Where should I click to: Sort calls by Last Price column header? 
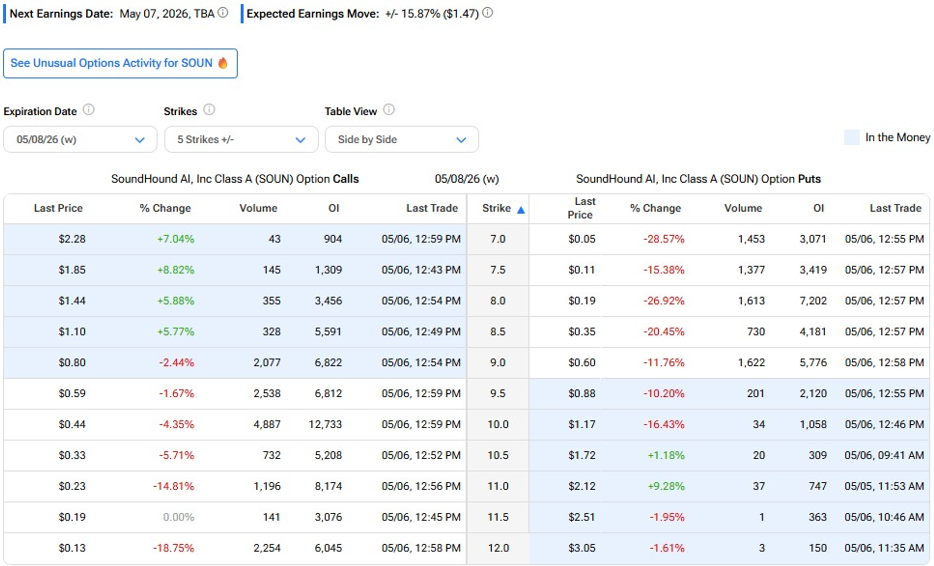58,208
